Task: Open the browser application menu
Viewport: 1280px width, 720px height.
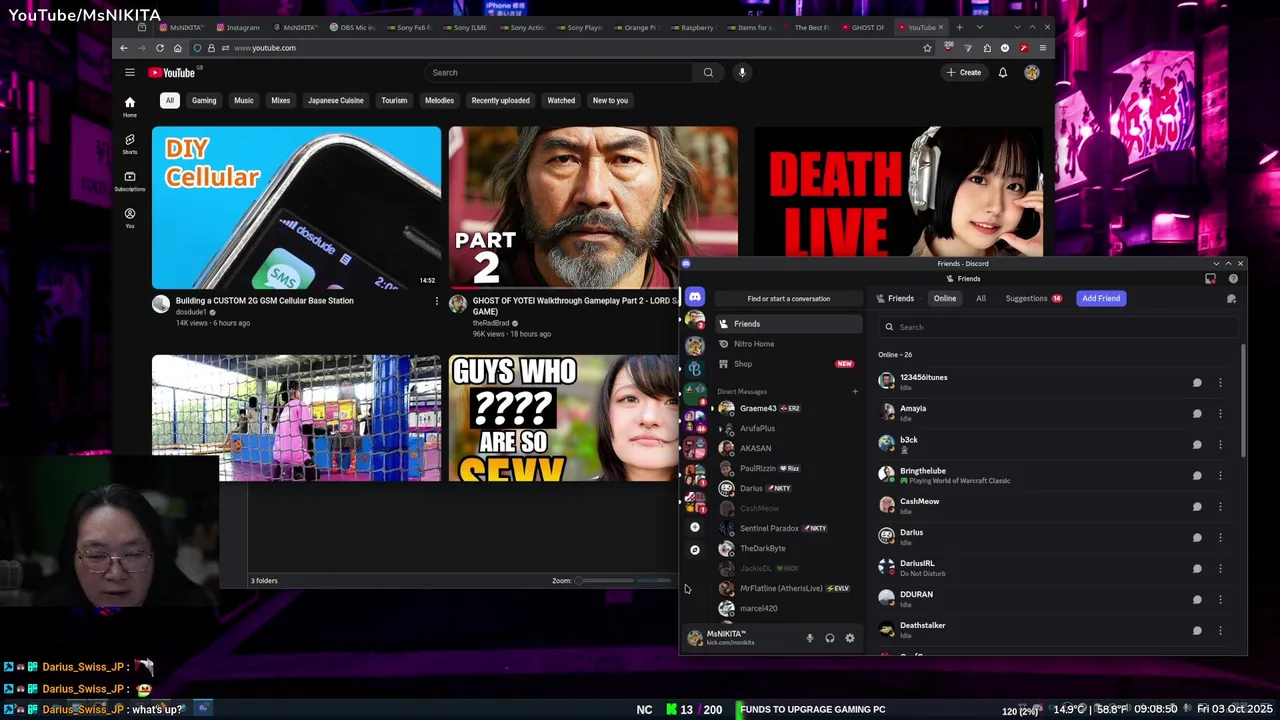Action: [x=1042, y=48]
